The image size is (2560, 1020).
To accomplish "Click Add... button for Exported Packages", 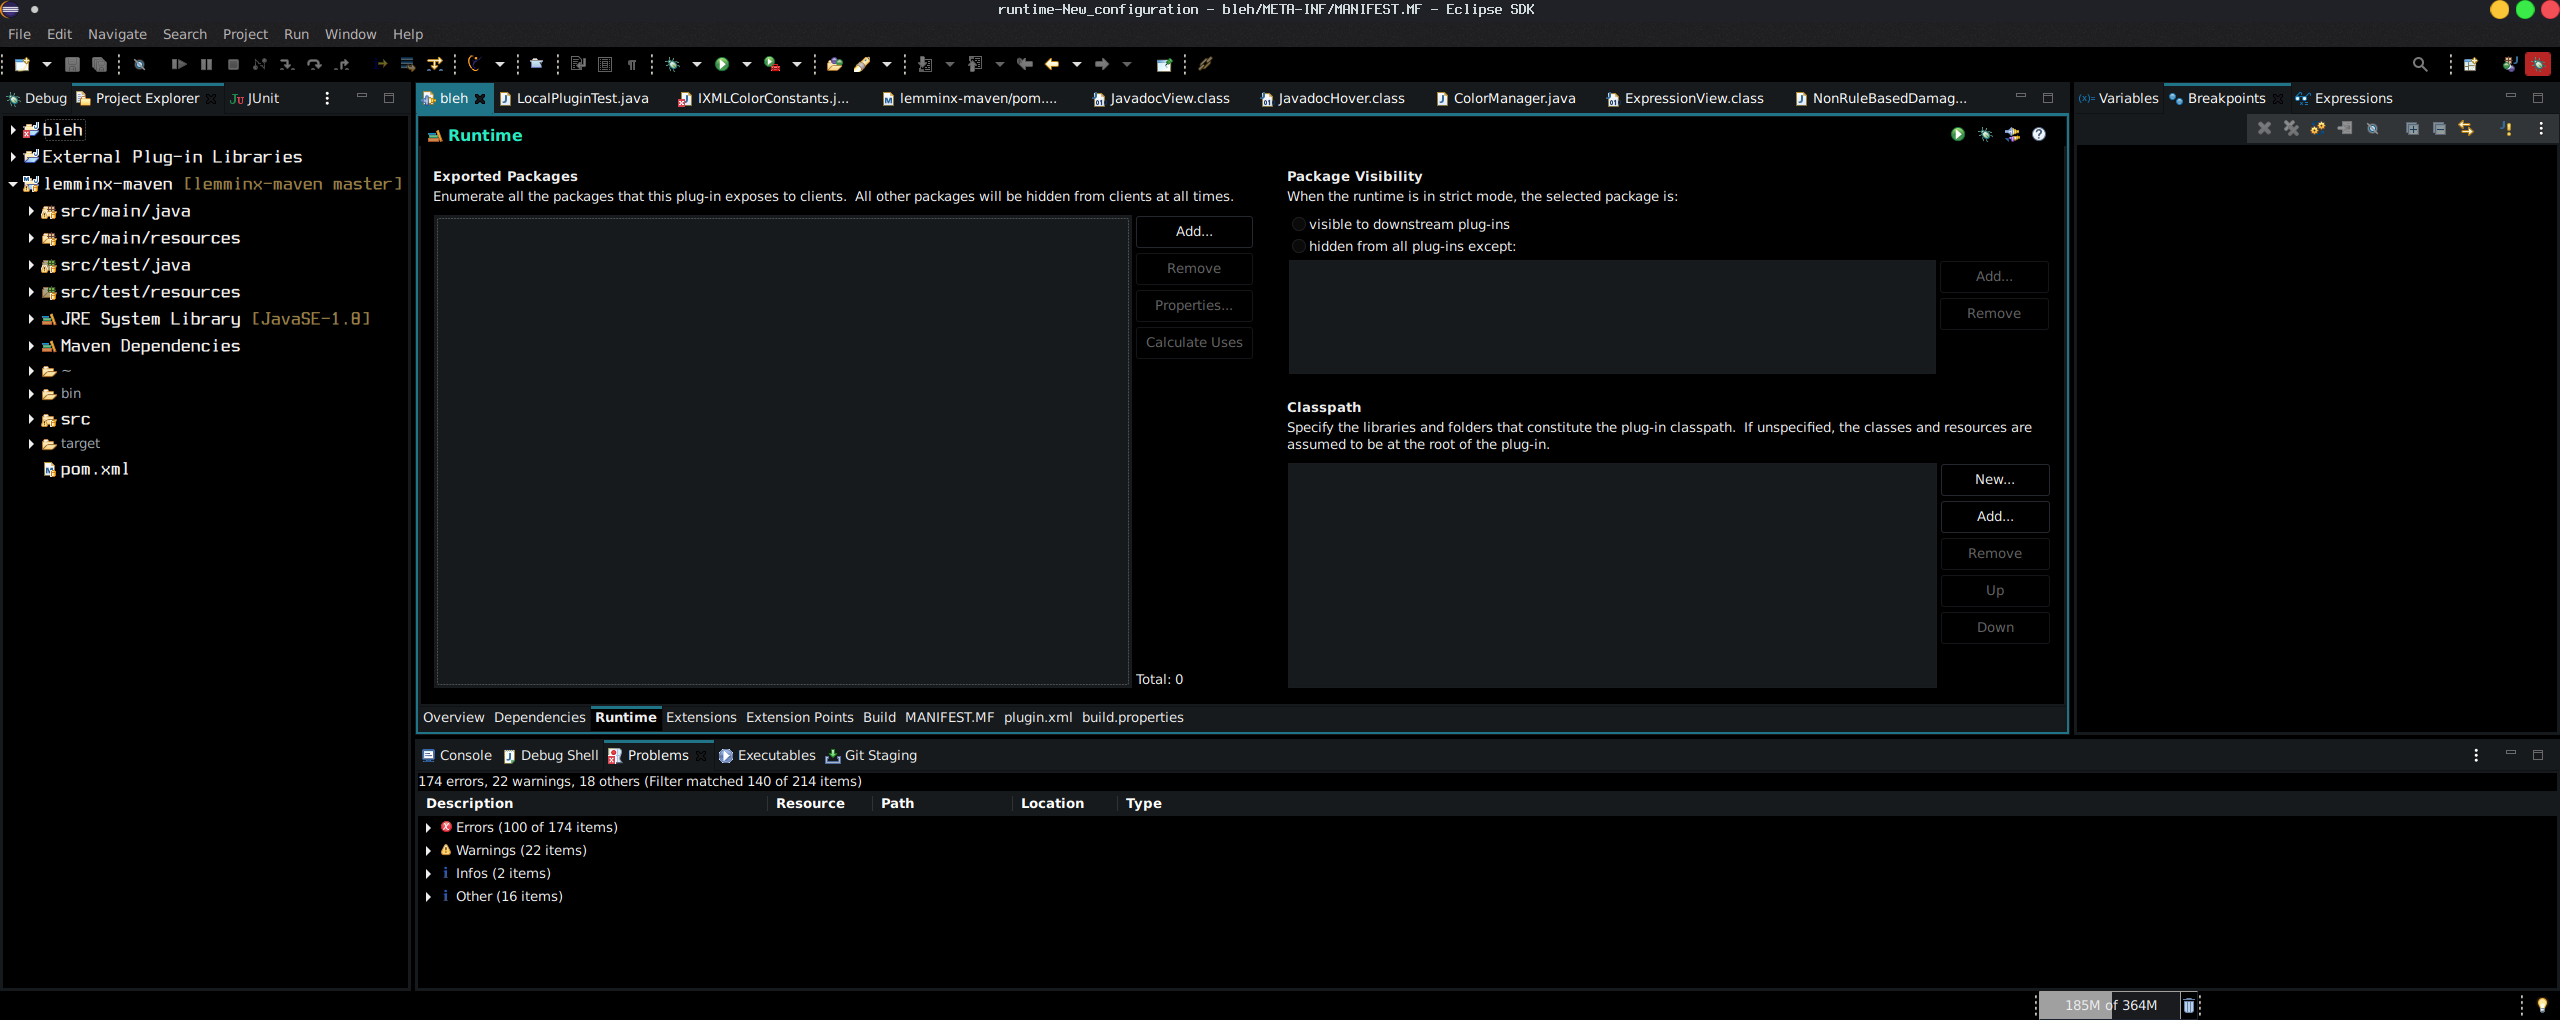I will pyautogui.click(x=1194, y=231).
